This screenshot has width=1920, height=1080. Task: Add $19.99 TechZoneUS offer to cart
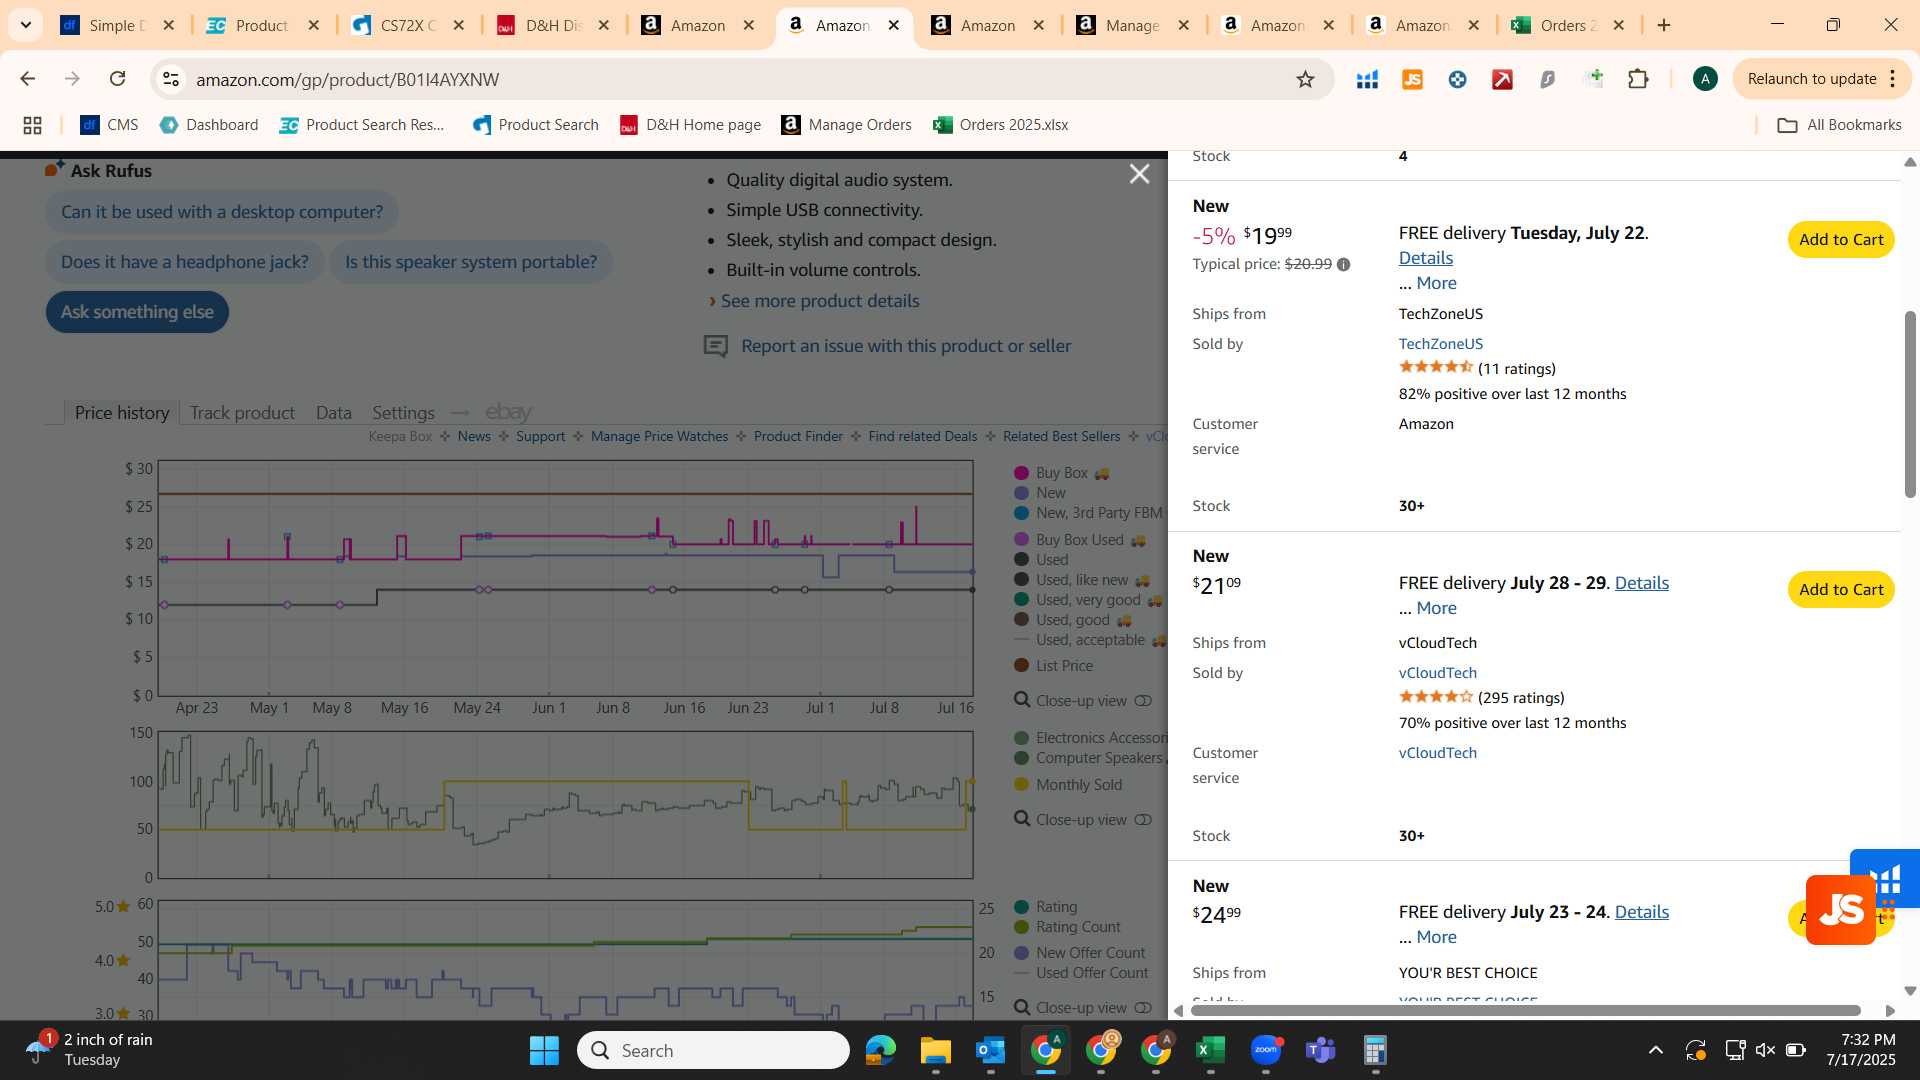tap(1840, 240)
